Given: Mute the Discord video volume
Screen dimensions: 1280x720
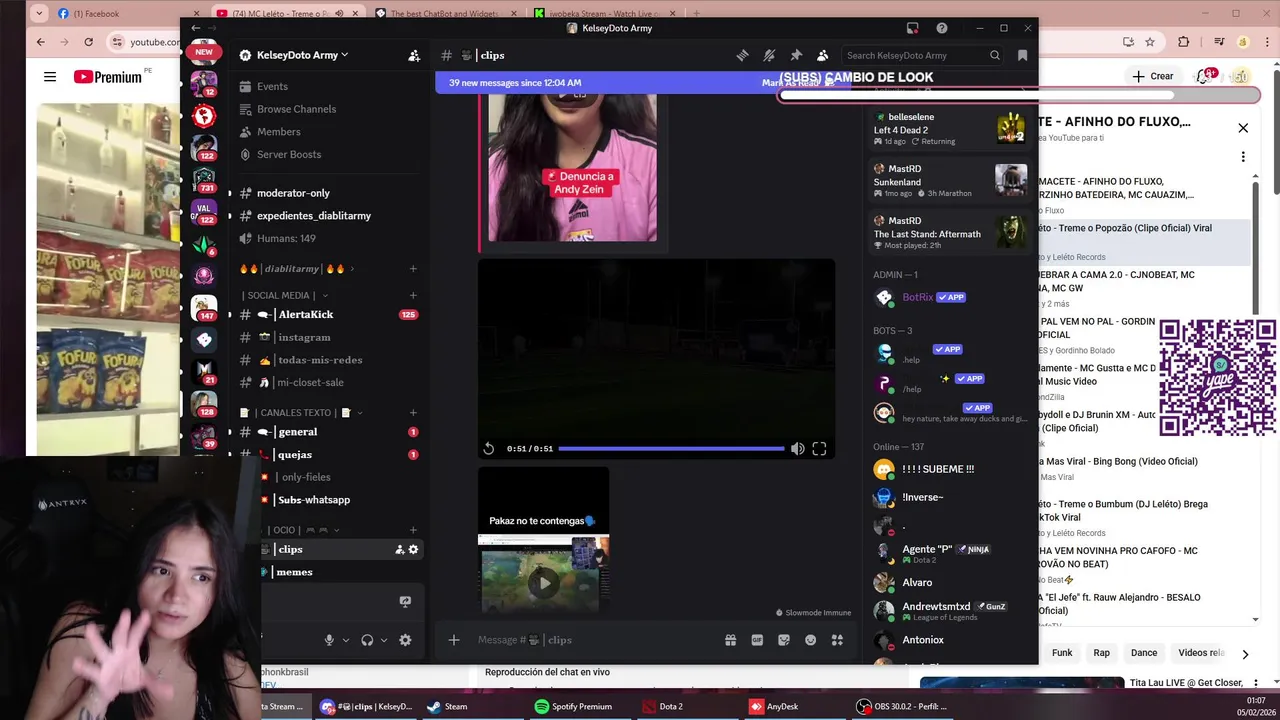Looking at the screenshot, I should tap(797, 449).
